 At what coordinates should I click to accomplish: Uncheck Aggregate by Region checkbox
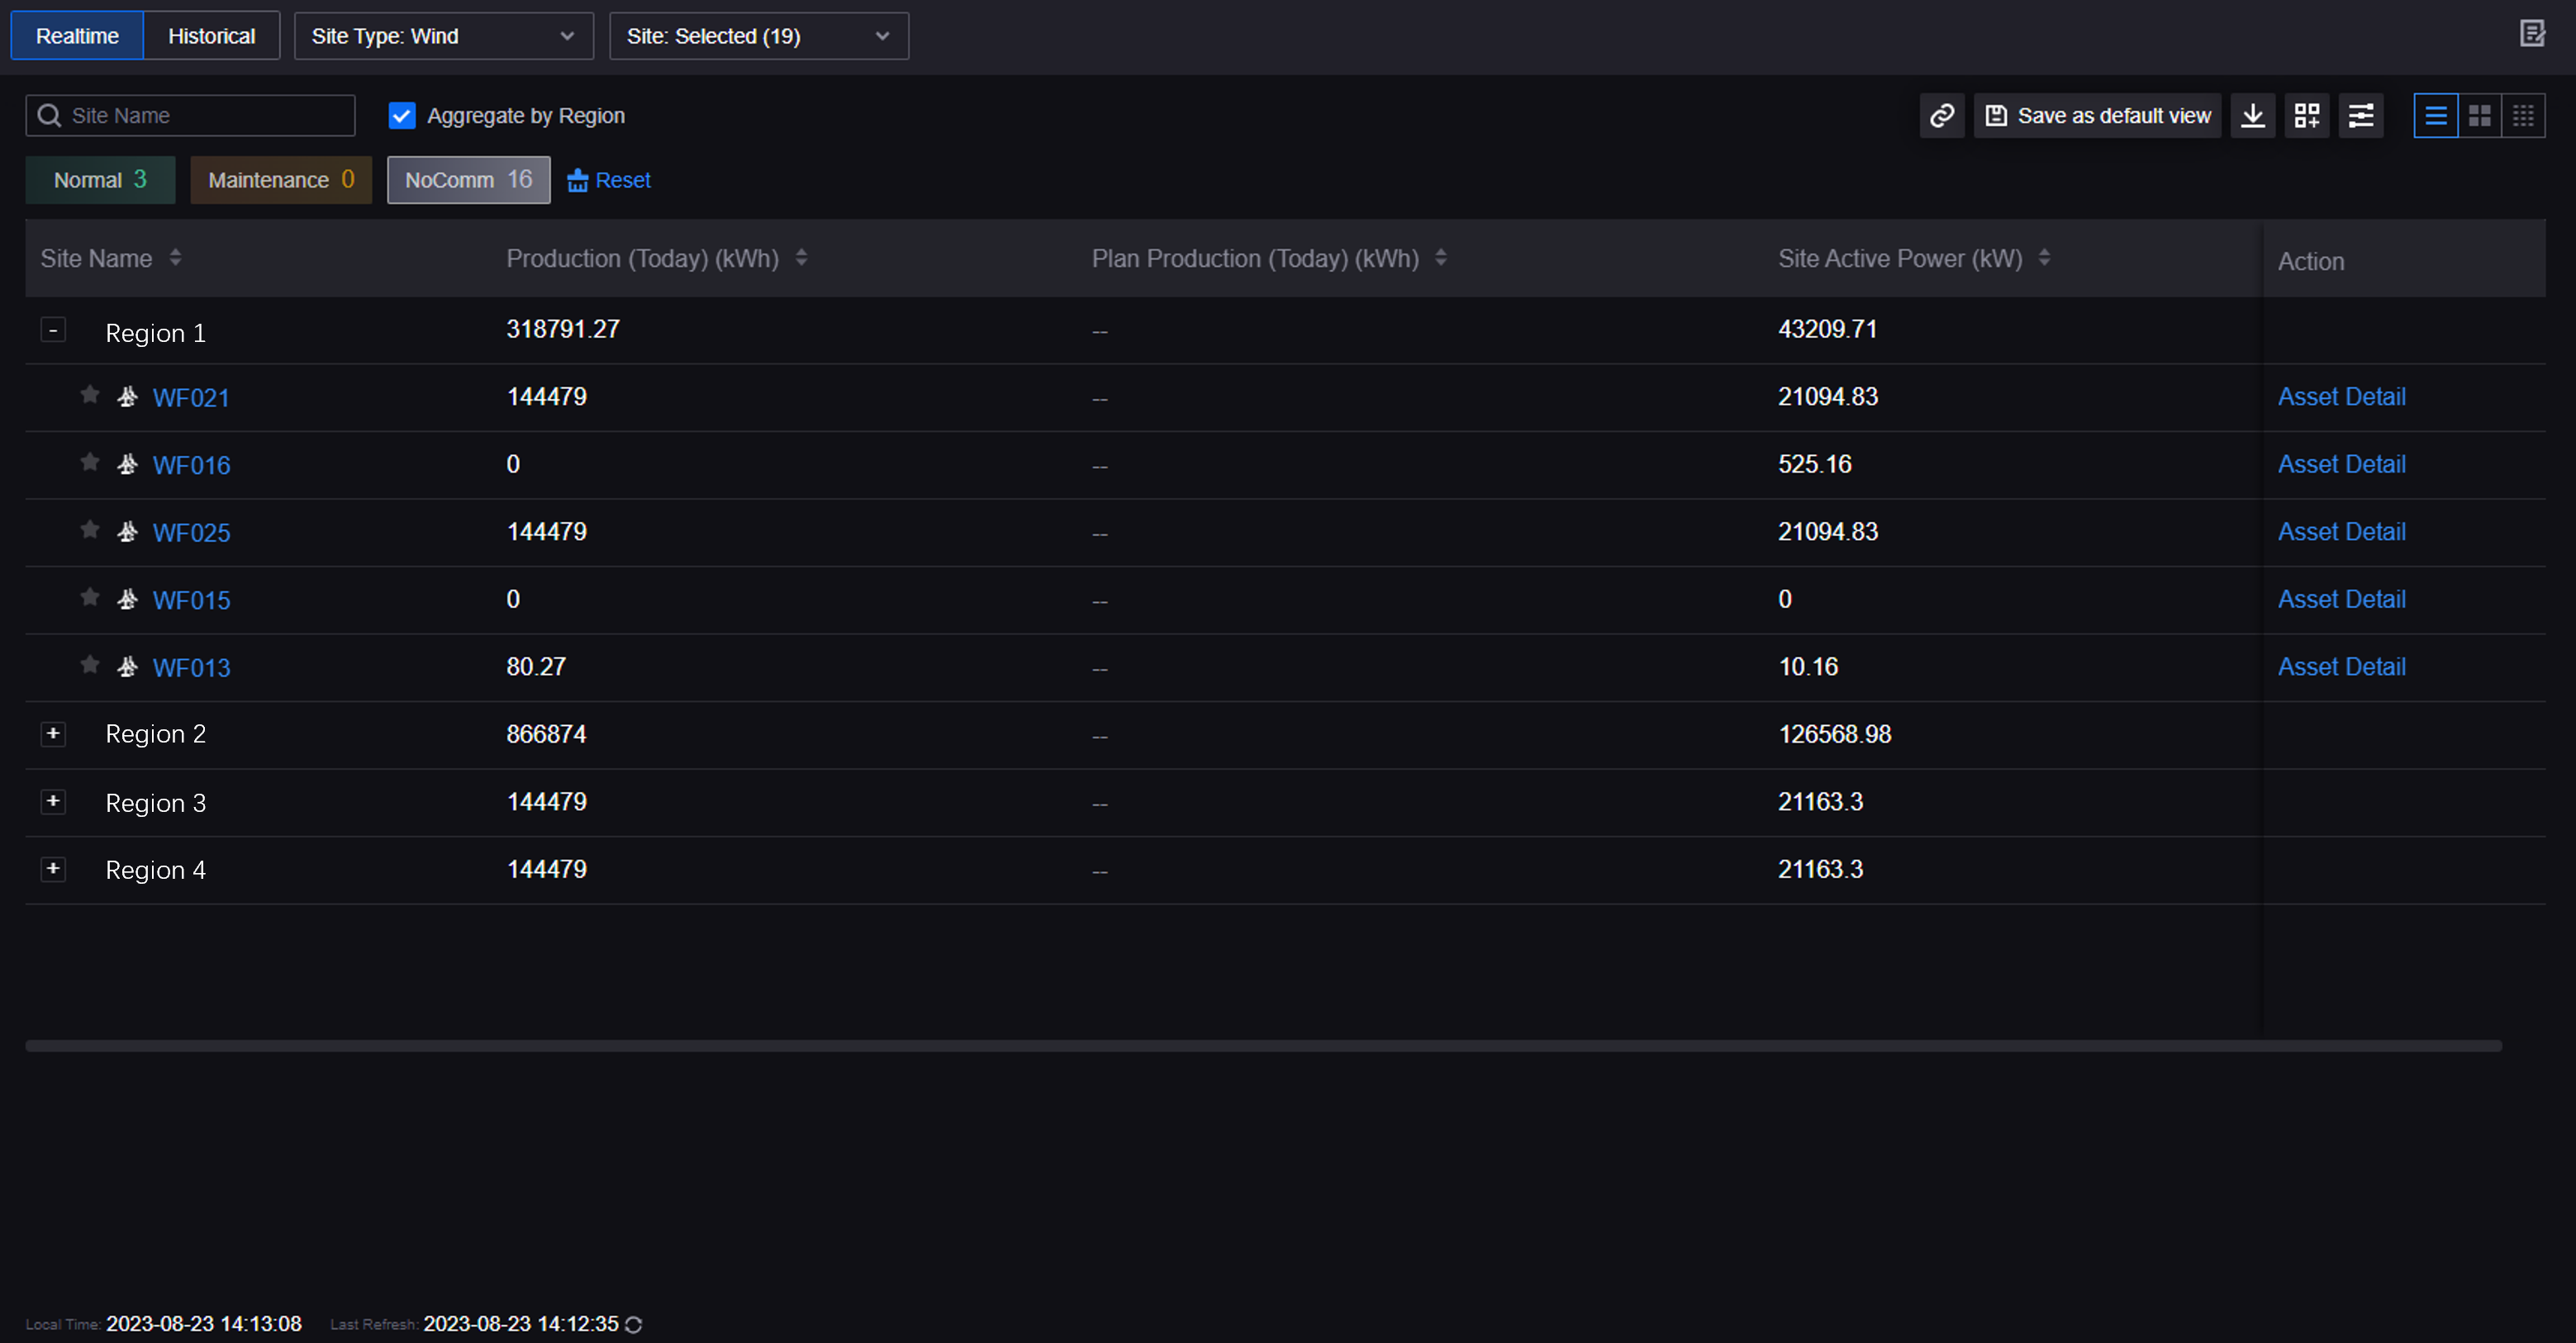402,116
